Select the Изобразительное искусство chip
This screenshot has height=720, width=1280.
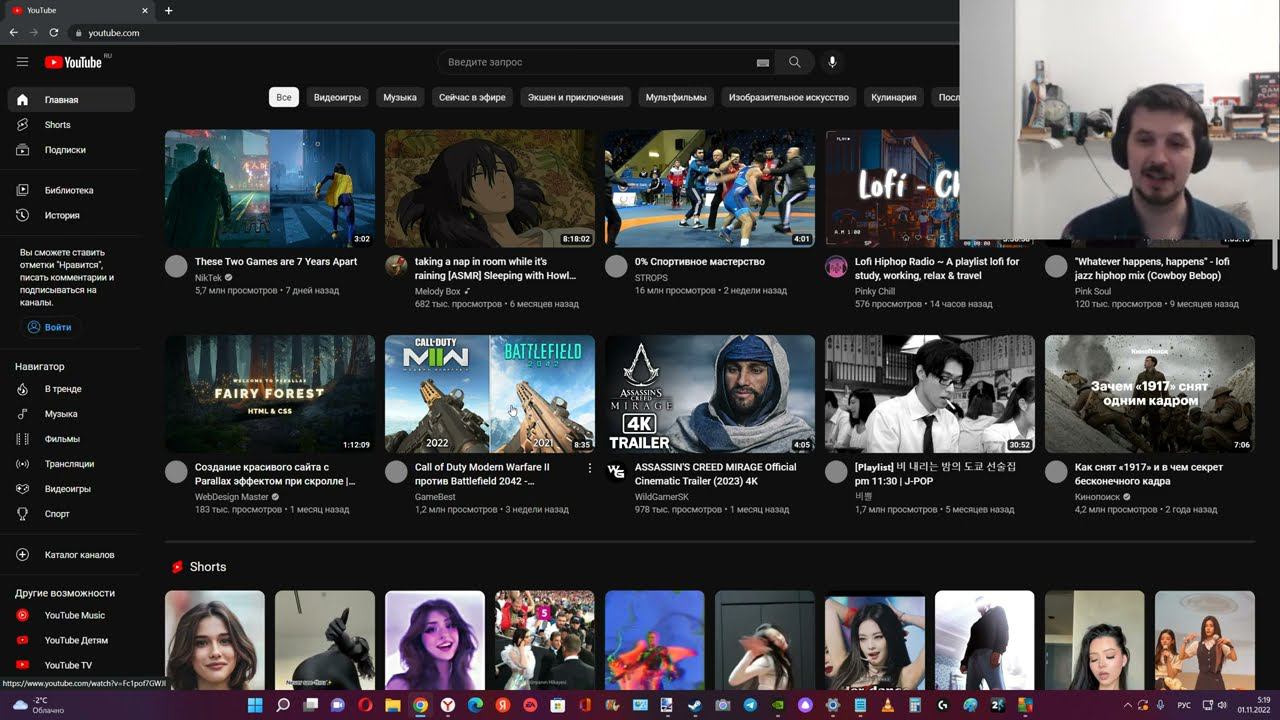[x=789, y=97]
